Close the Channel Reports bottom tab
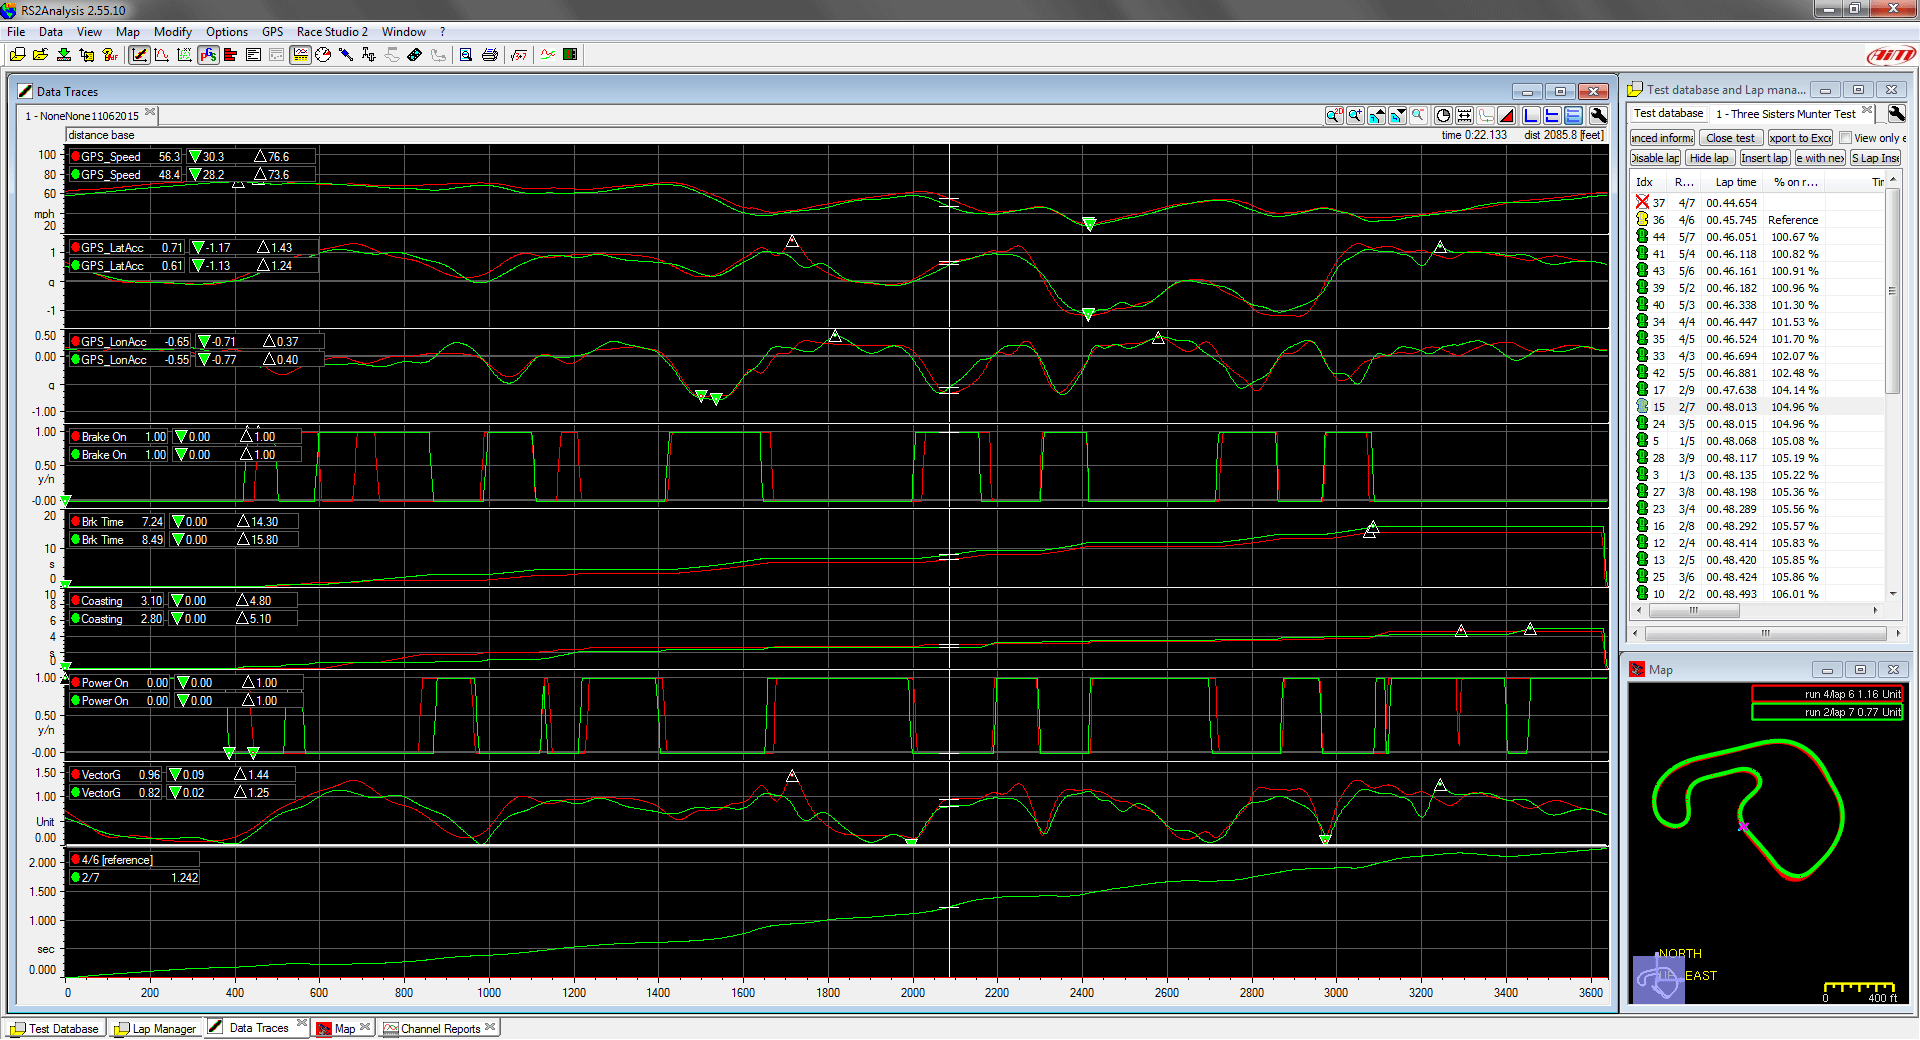Image resolution: width=1920 pixels, height=1040 pixels. (x=491, y=1026)
